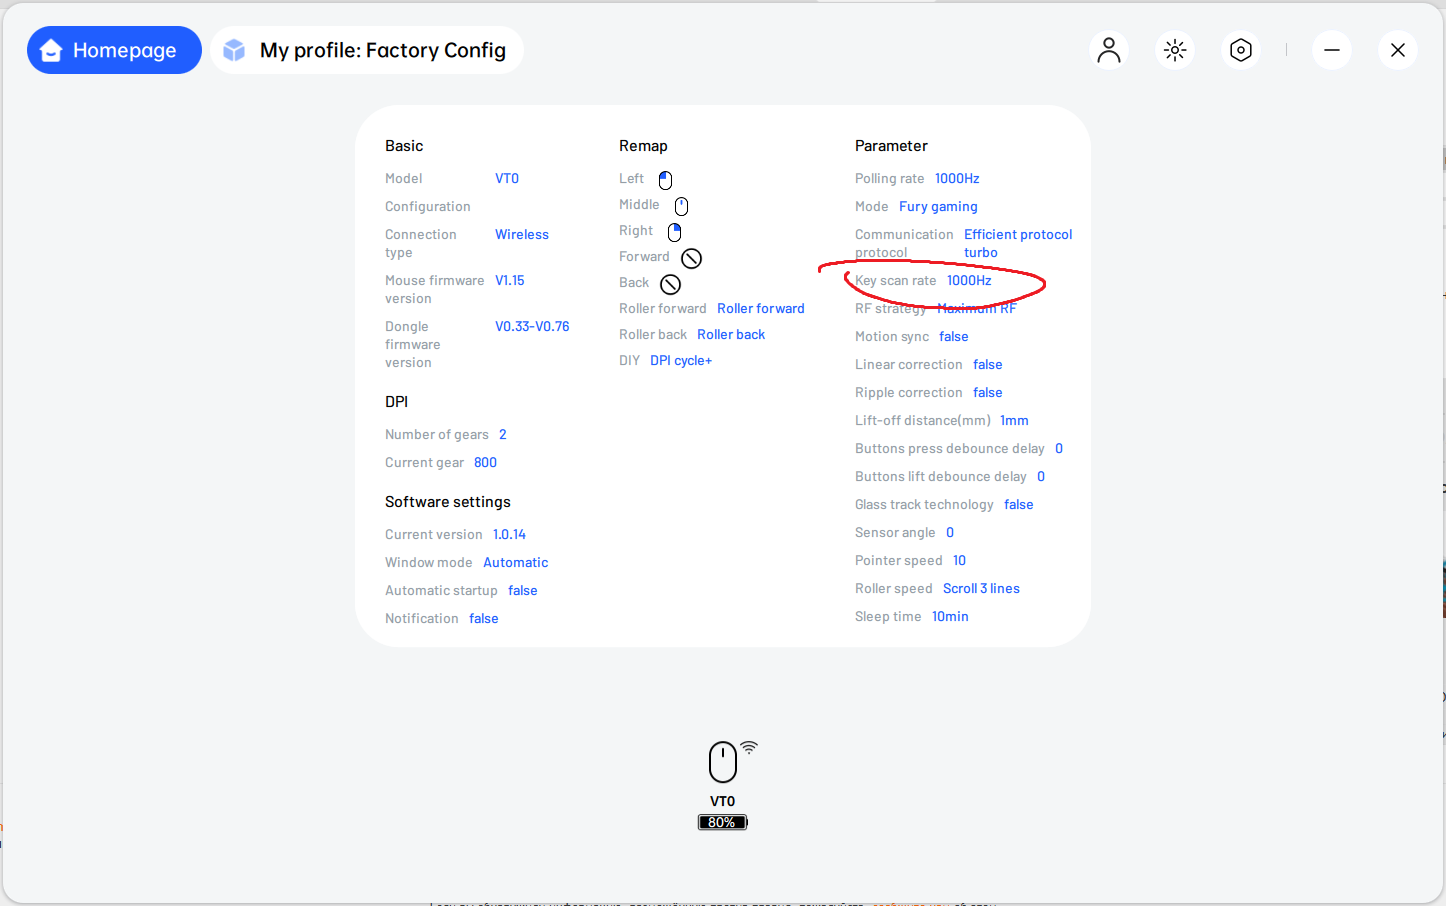Click the Automatic startup false value

522,591
